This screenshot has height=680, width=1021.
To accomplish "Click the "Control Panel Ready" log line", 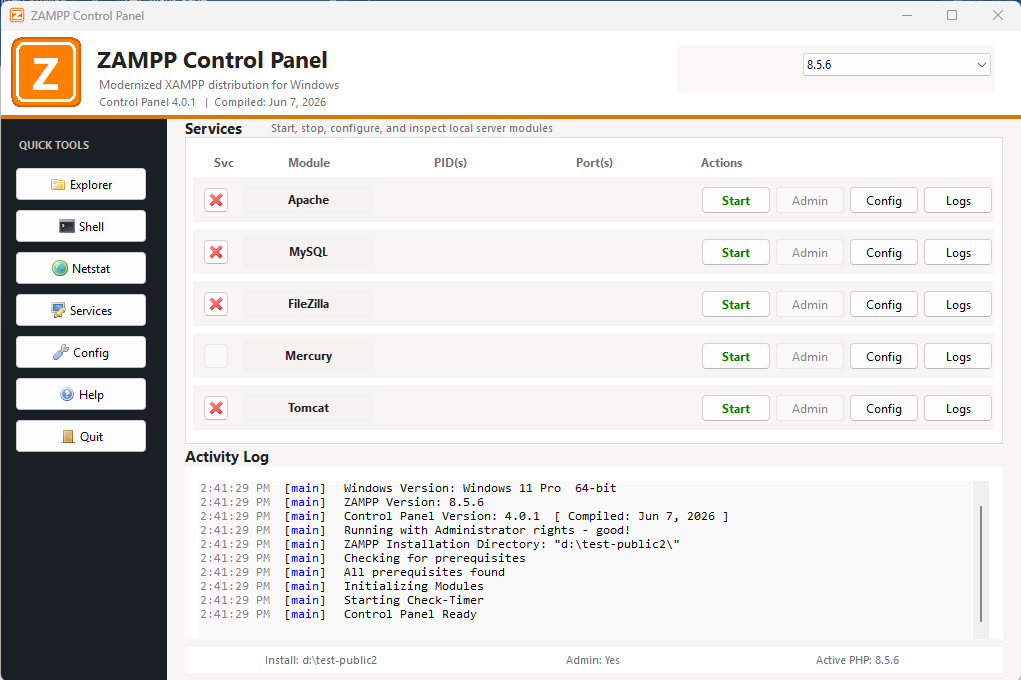I will coord(410,614).
